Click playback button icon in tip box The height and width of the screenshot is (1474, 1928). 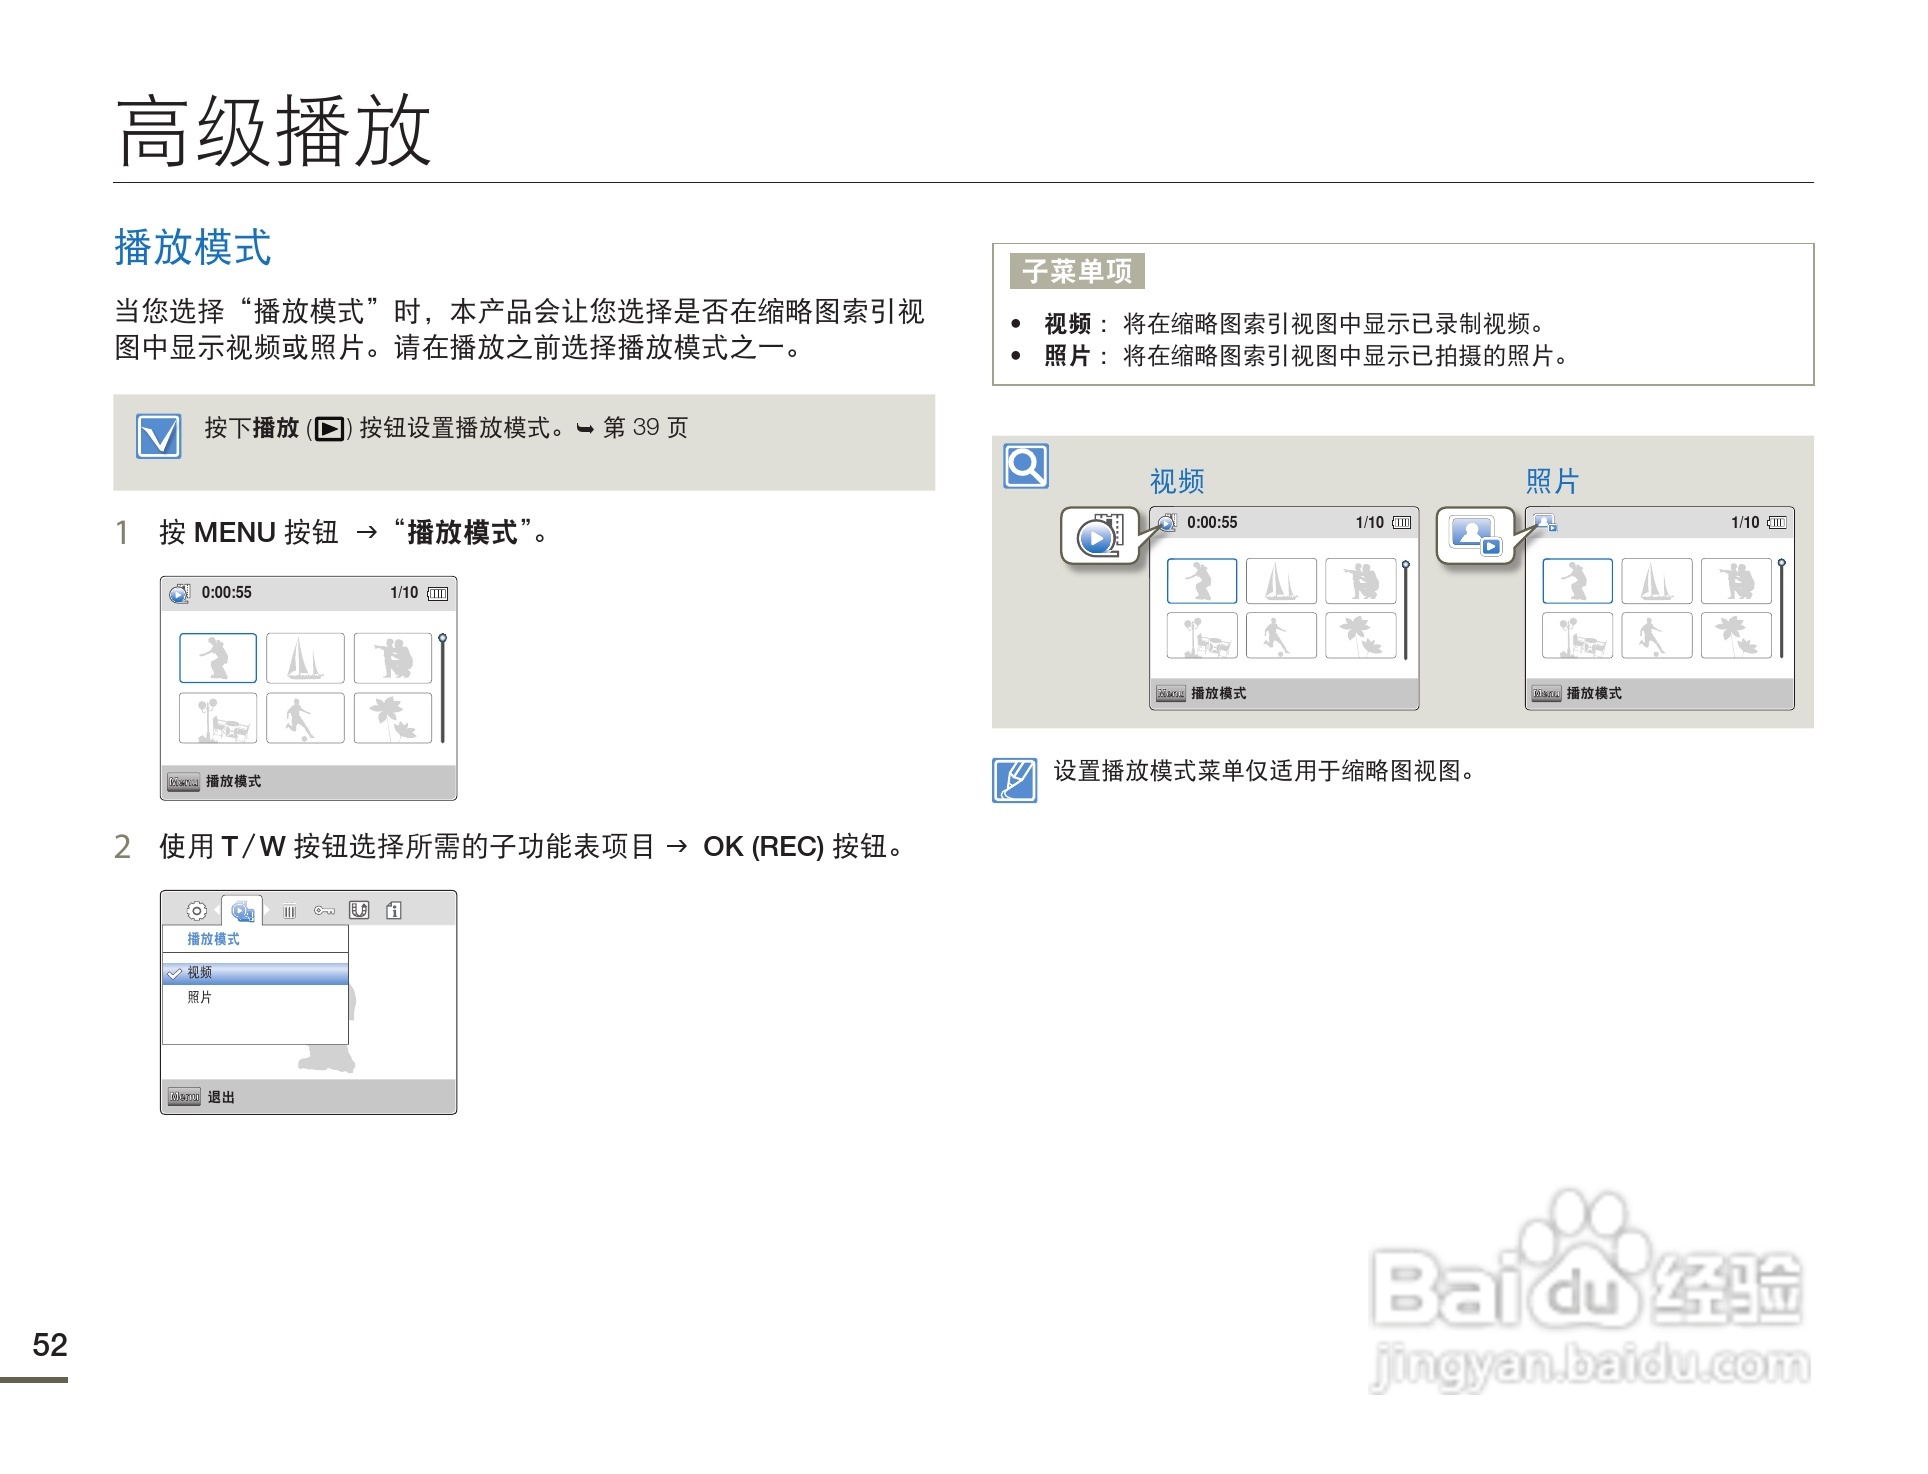[329, 430]
